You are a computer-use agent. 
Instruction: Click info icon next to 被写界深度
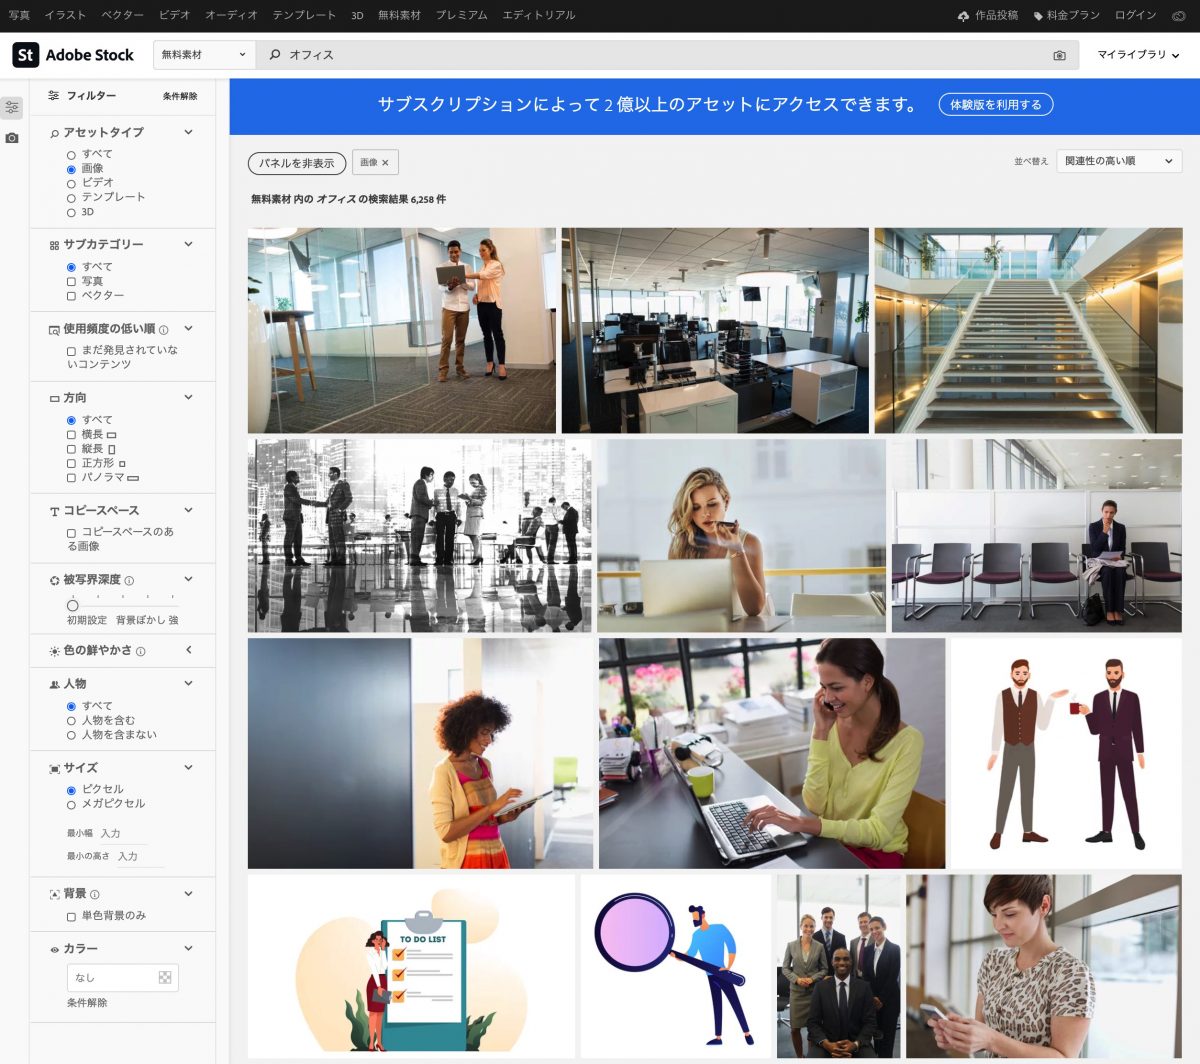point(130,580)
